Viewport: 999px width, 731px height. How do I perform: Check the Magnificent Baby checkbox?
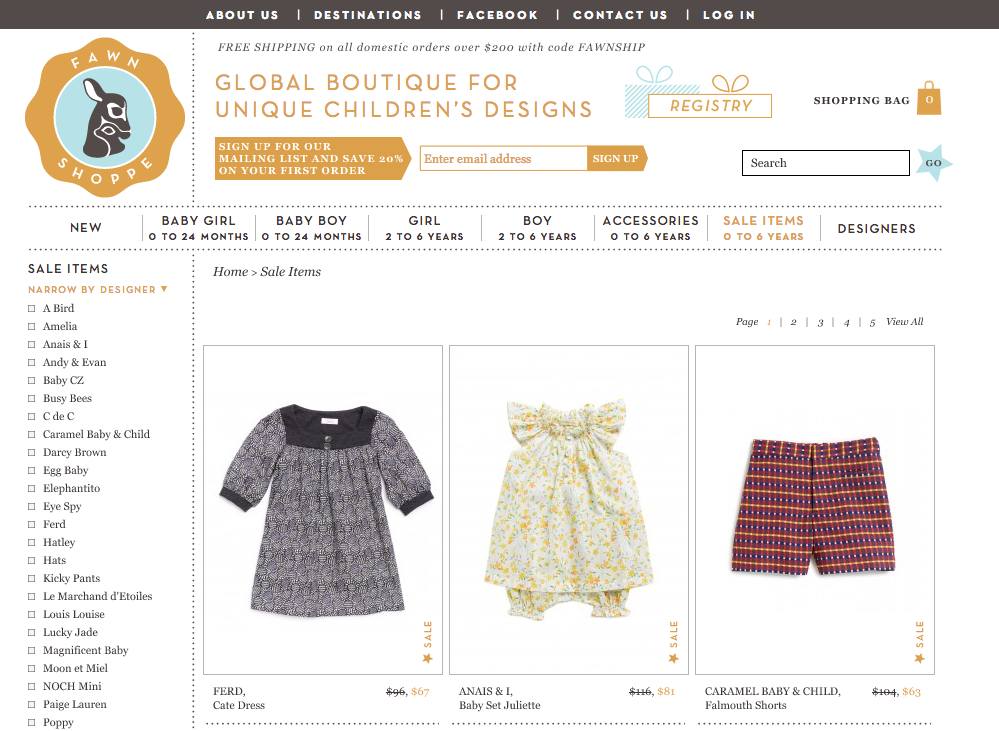coord(31,651)
